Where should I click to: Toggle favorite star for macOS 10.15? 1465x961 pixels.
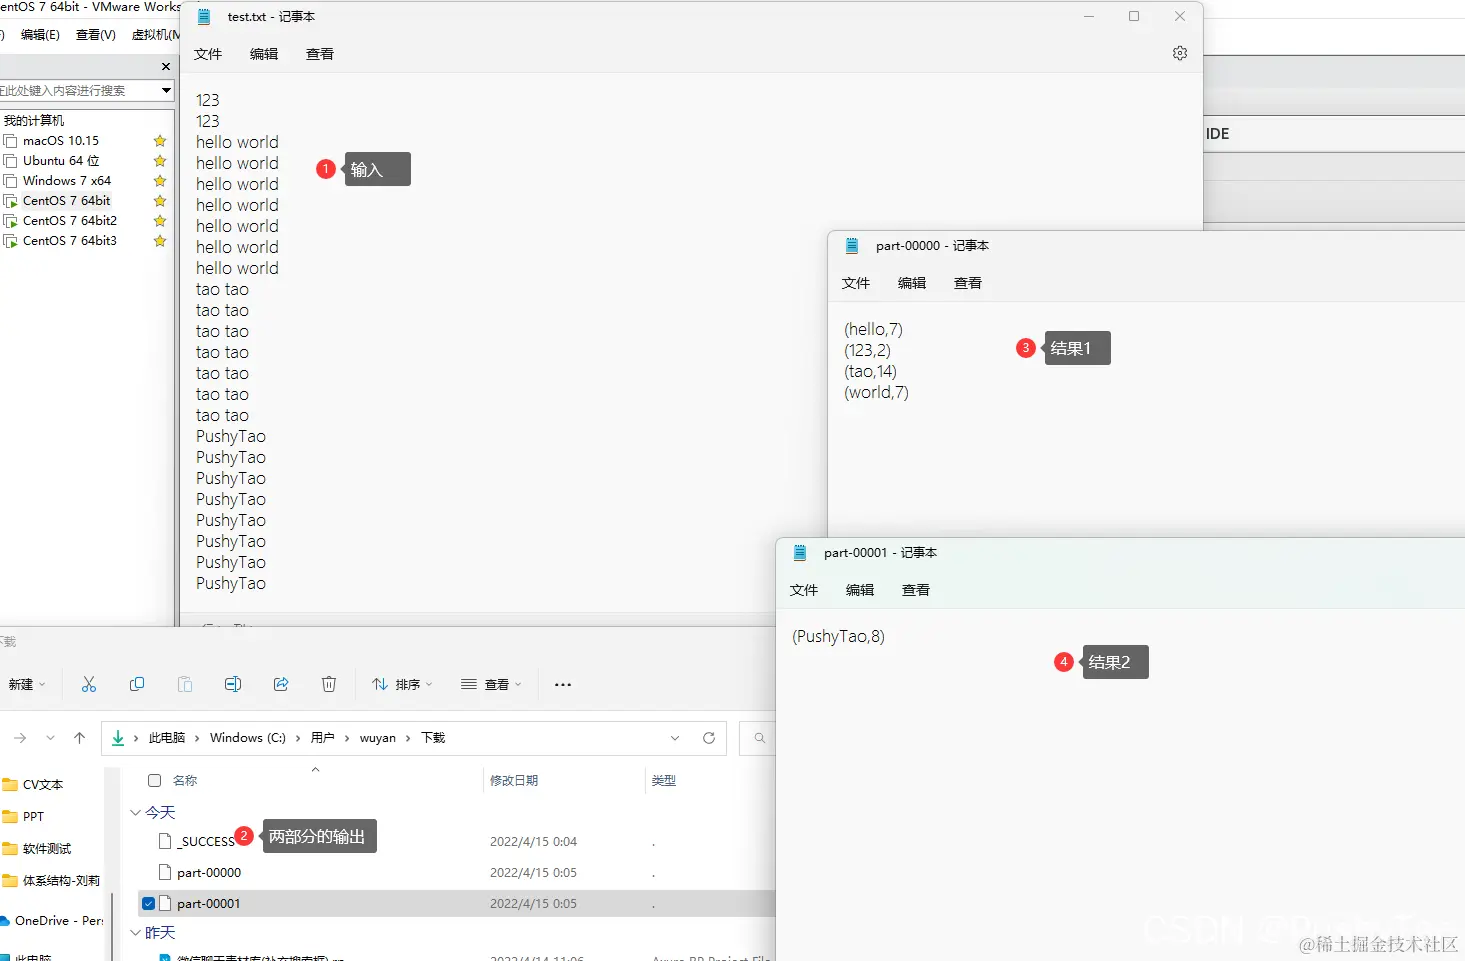click(x=160, y=141)
